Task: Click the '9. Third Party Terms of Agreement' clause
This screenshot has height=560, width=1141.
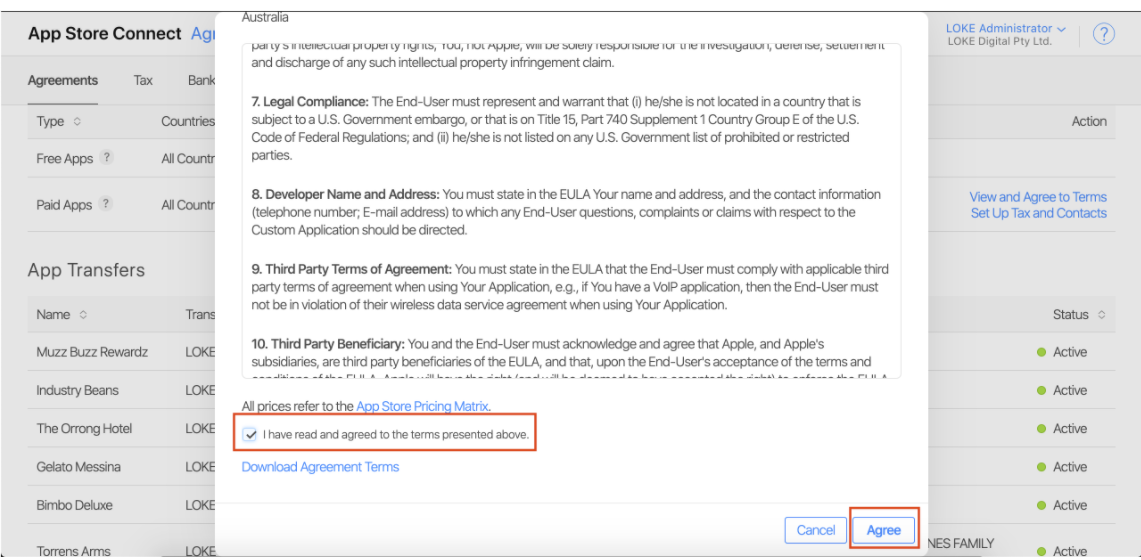Action: tap(570, 287)
